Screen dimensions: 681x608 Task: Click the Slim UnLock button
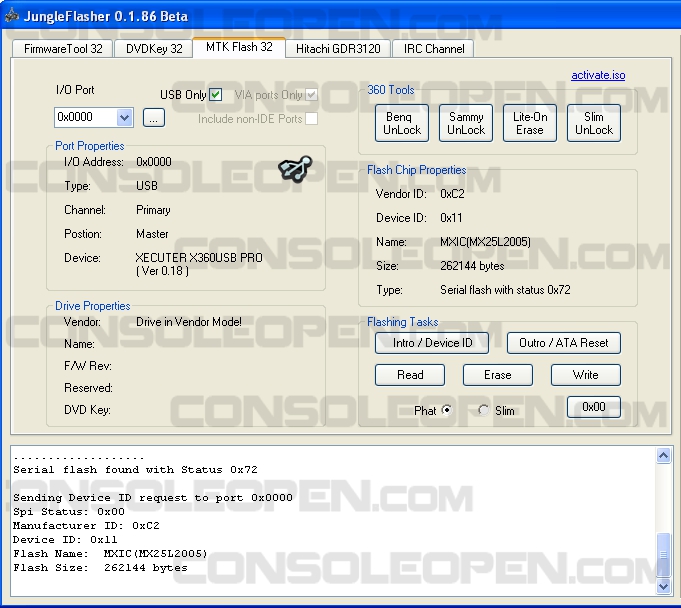pos(594,123)
